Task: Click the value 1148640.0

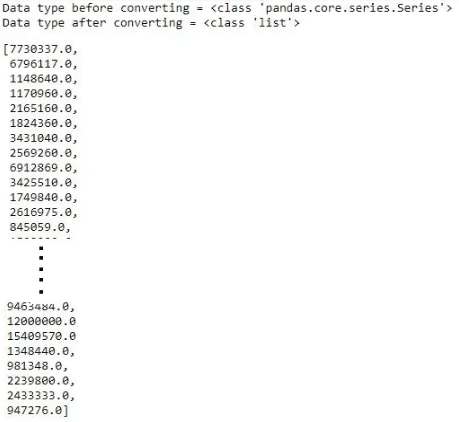Action: [41, 79]
